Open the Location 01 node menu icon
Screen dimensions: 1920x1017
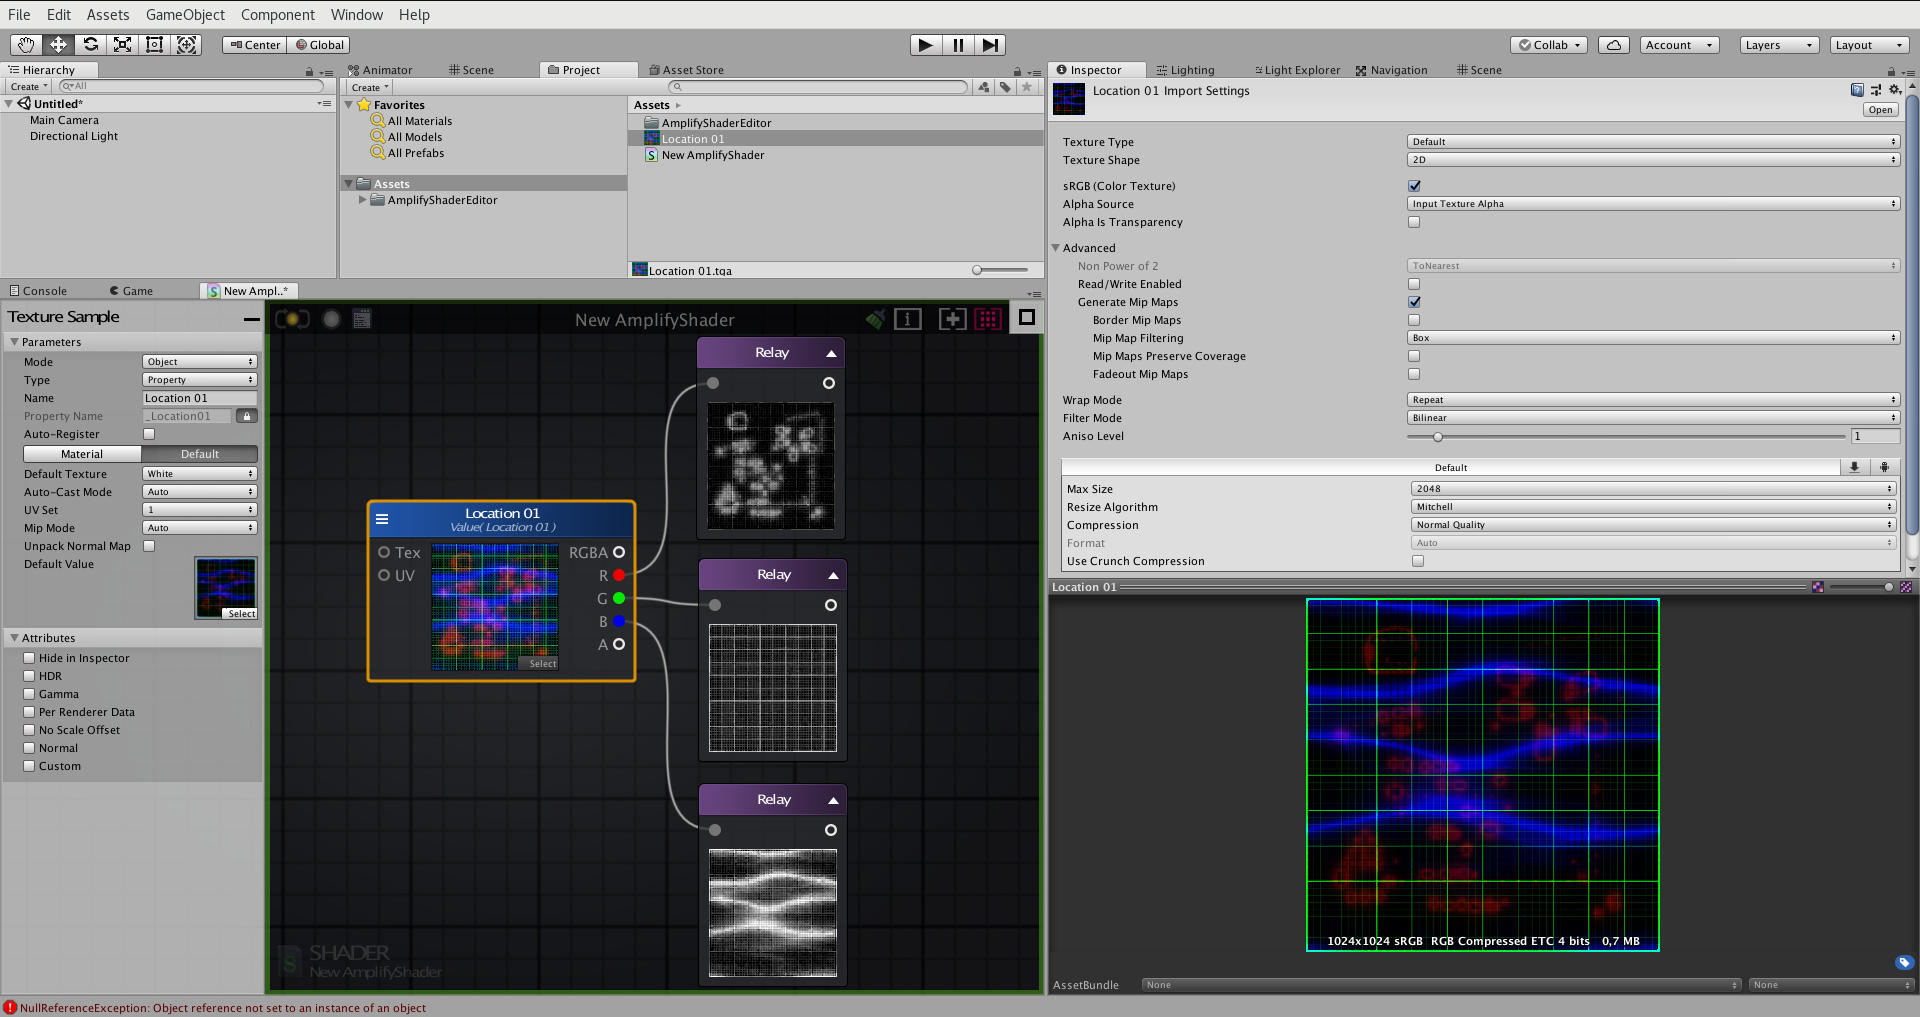(382, 519)
